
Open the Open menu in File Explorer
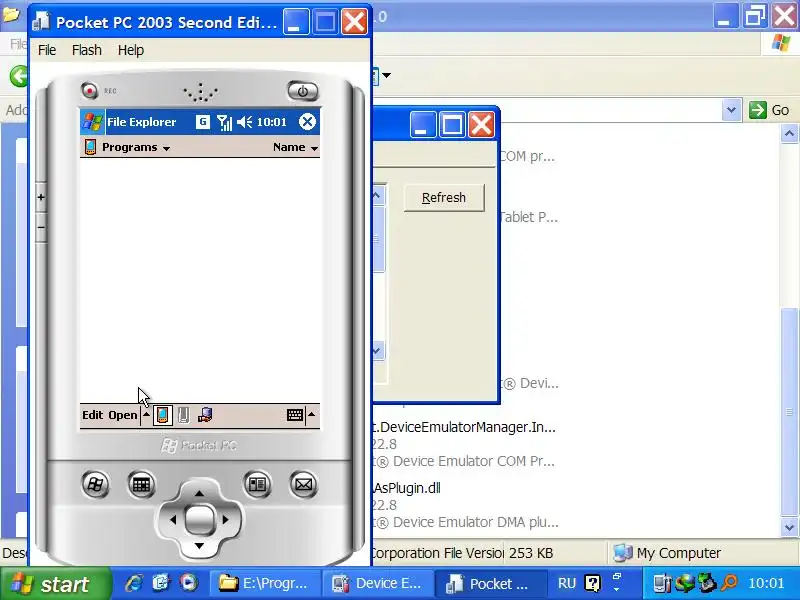coord(123,415)
